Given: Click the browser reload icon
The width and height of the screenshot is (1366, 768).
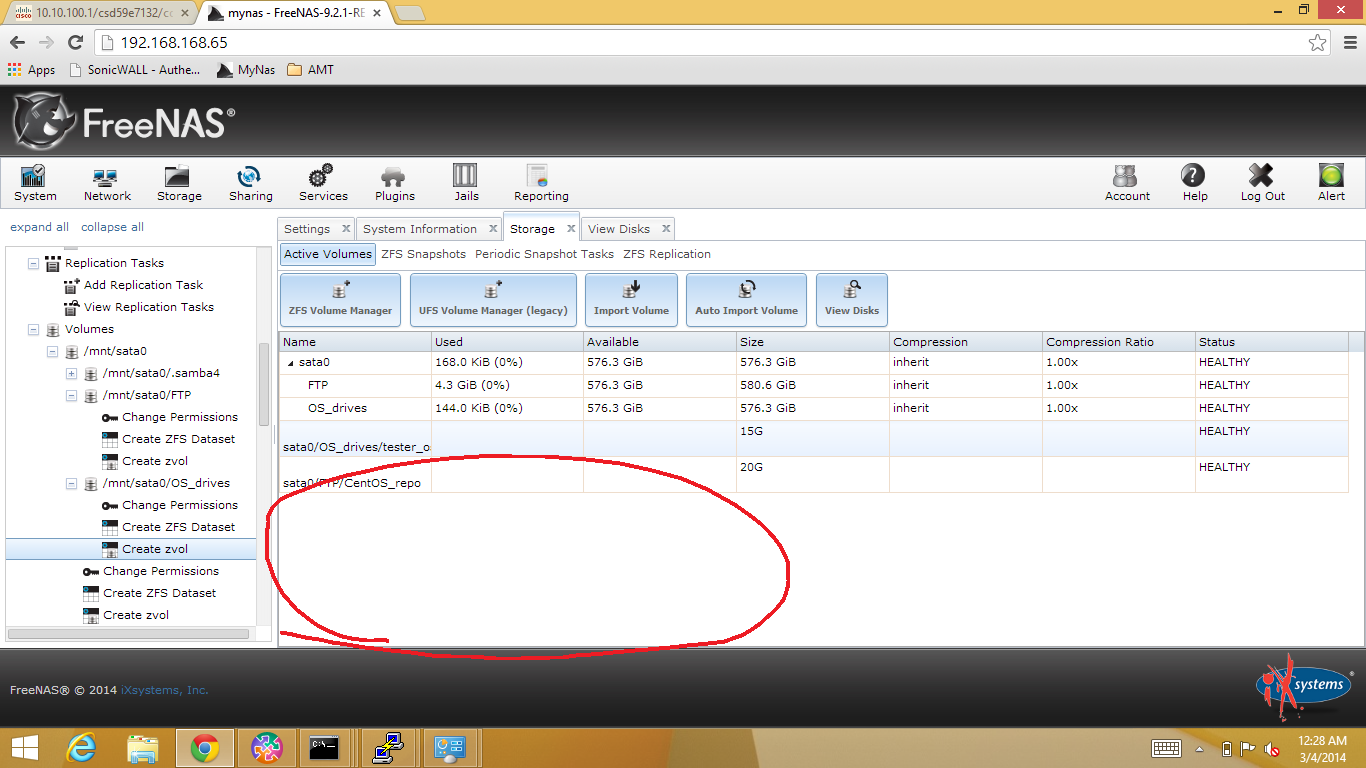Looking at the screenshot, I should [x=75, y=42].
